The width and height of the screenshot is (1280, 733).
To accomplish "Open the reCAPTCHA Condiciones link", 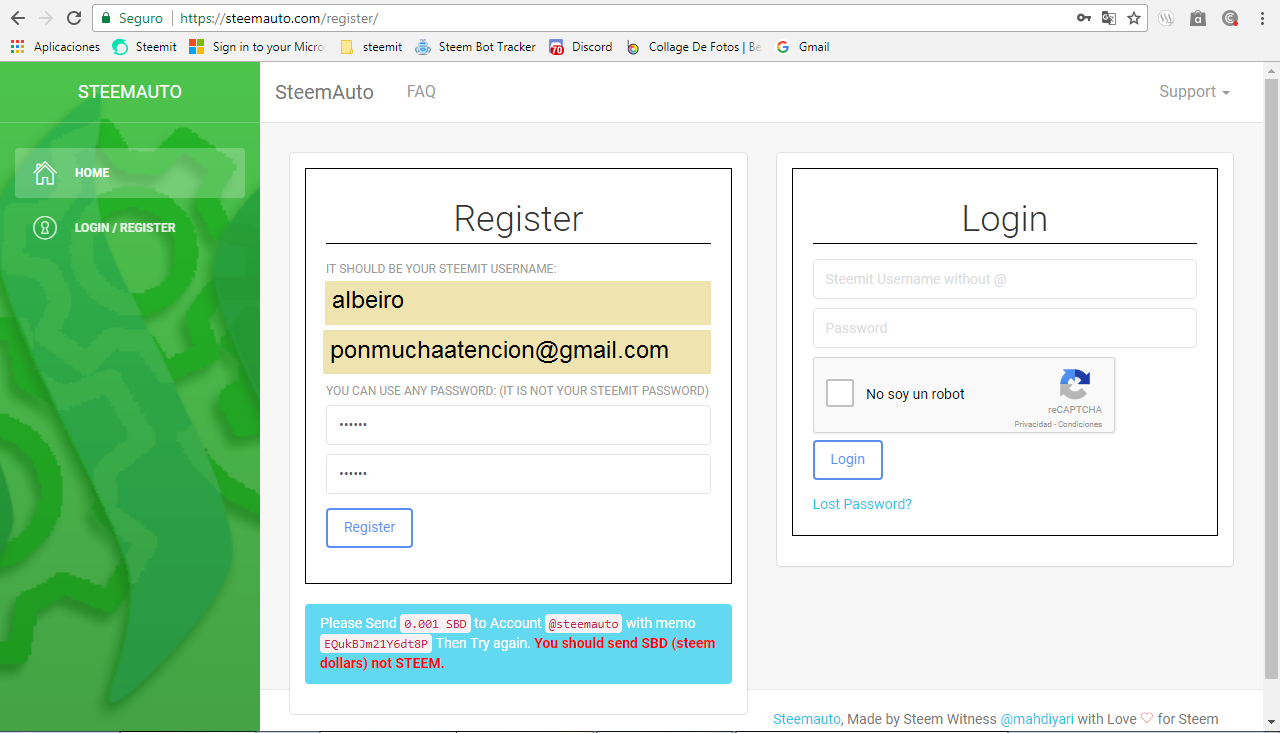I will [x=1080, y=424].
